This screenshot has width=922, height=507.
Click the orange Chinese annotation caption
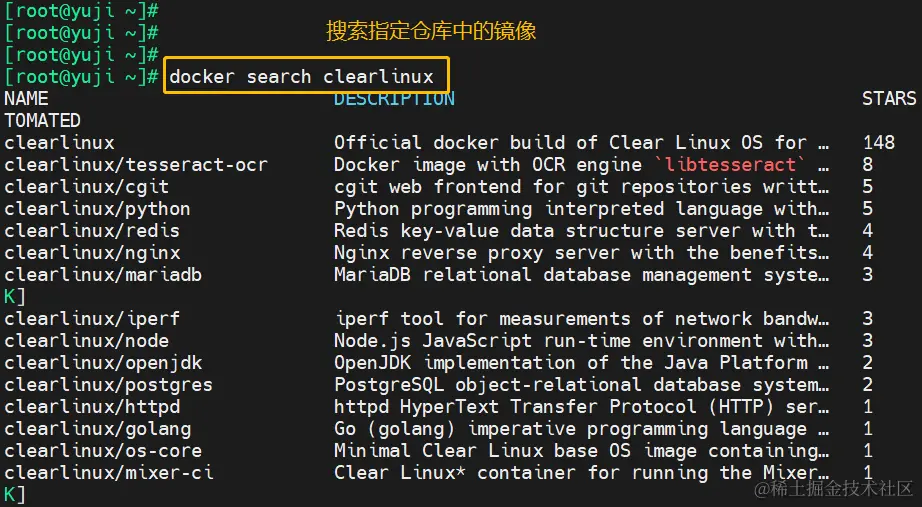click(x=431, y=32)
